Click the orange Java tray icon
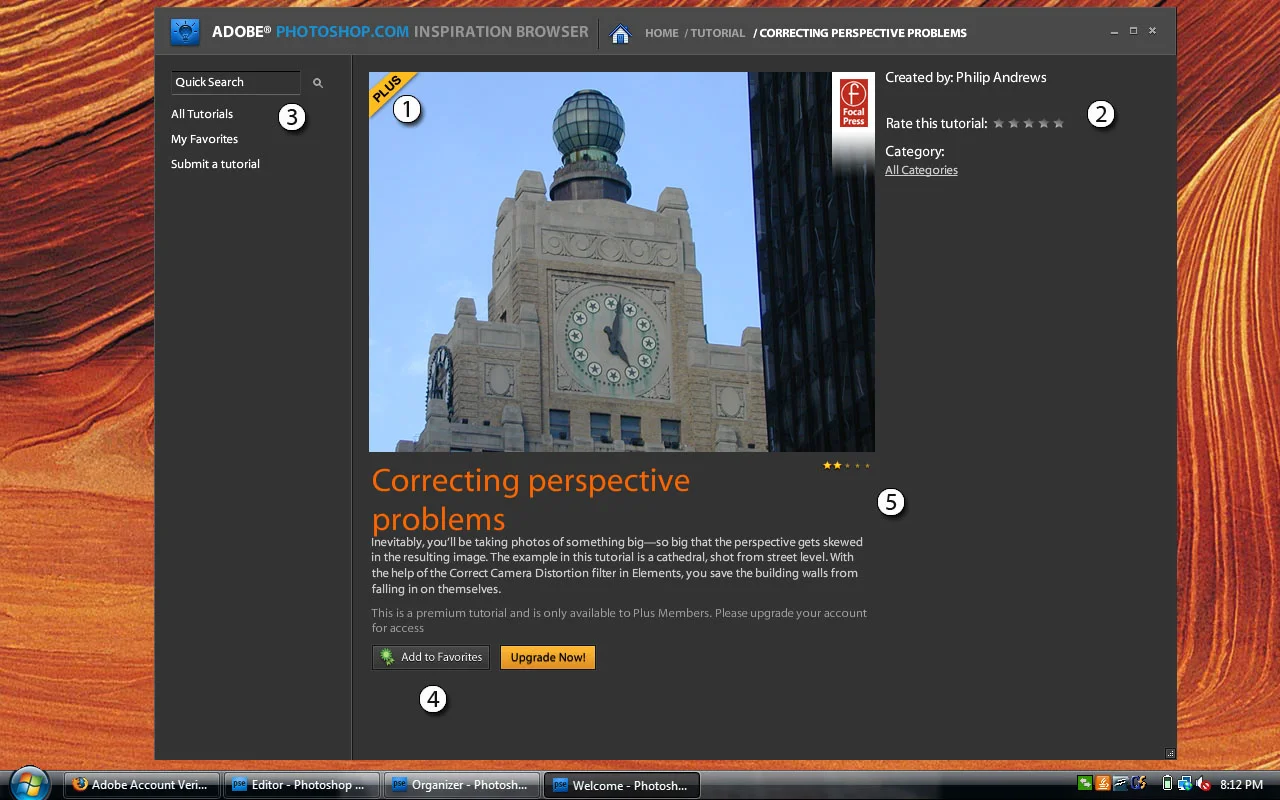1280x800 pixels. [x=1103, y=784]
